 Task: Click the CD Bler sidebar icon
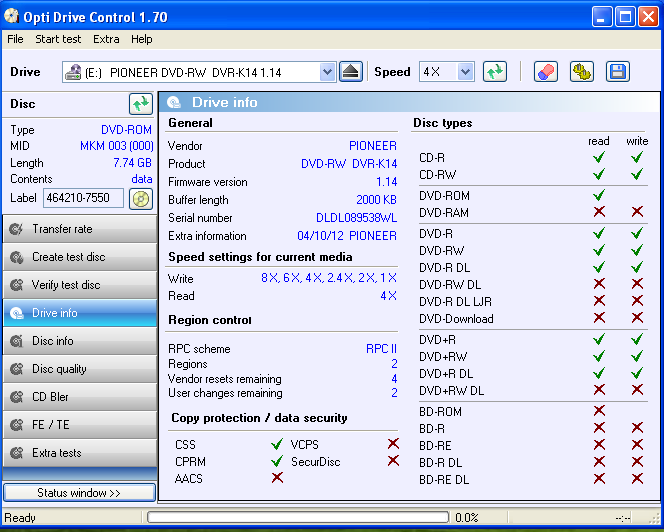(16, 397)
